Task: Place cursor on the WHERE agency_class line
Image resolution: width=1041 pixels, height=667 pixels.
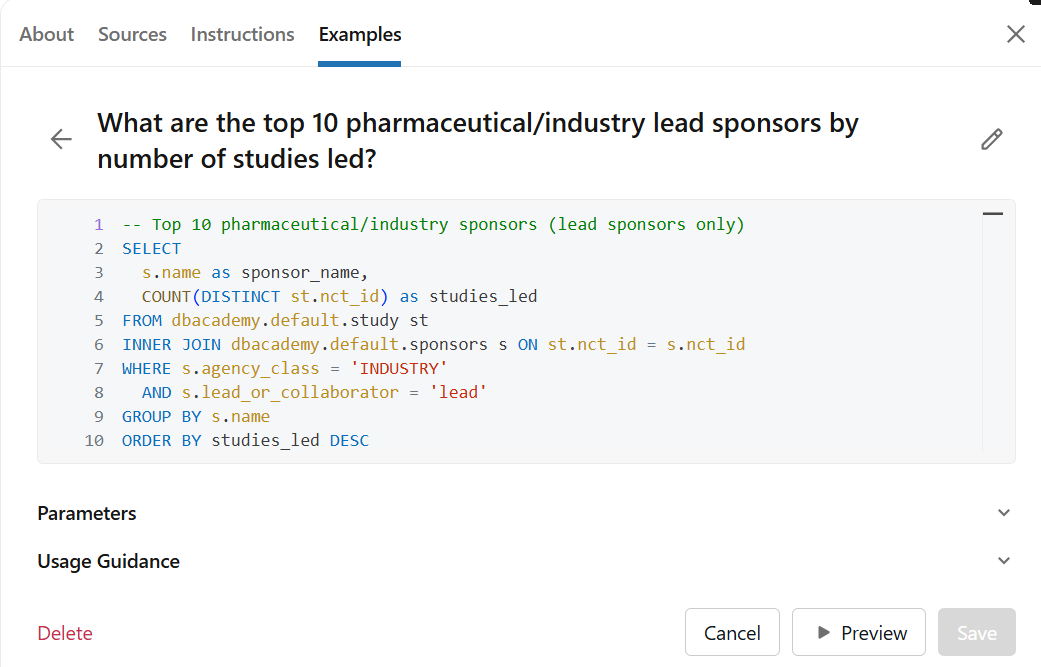Action: [x=285, y=368]
